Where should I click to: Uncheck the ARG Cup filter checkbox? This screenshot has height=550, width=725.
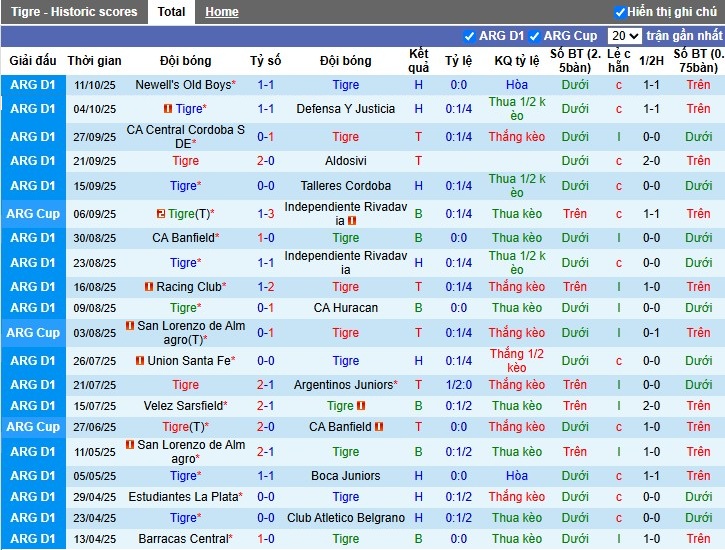point(535,36)
